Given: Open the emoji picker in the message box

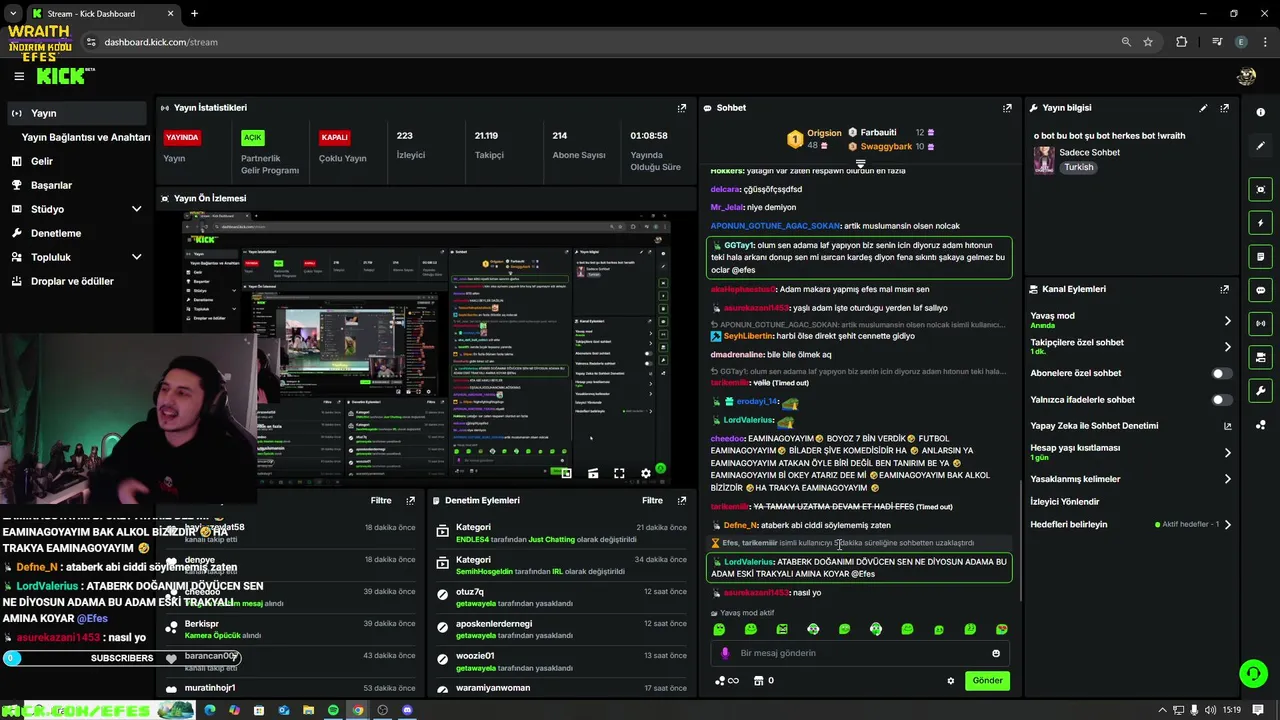Looking at the screenshot, I should pos(996,653).
